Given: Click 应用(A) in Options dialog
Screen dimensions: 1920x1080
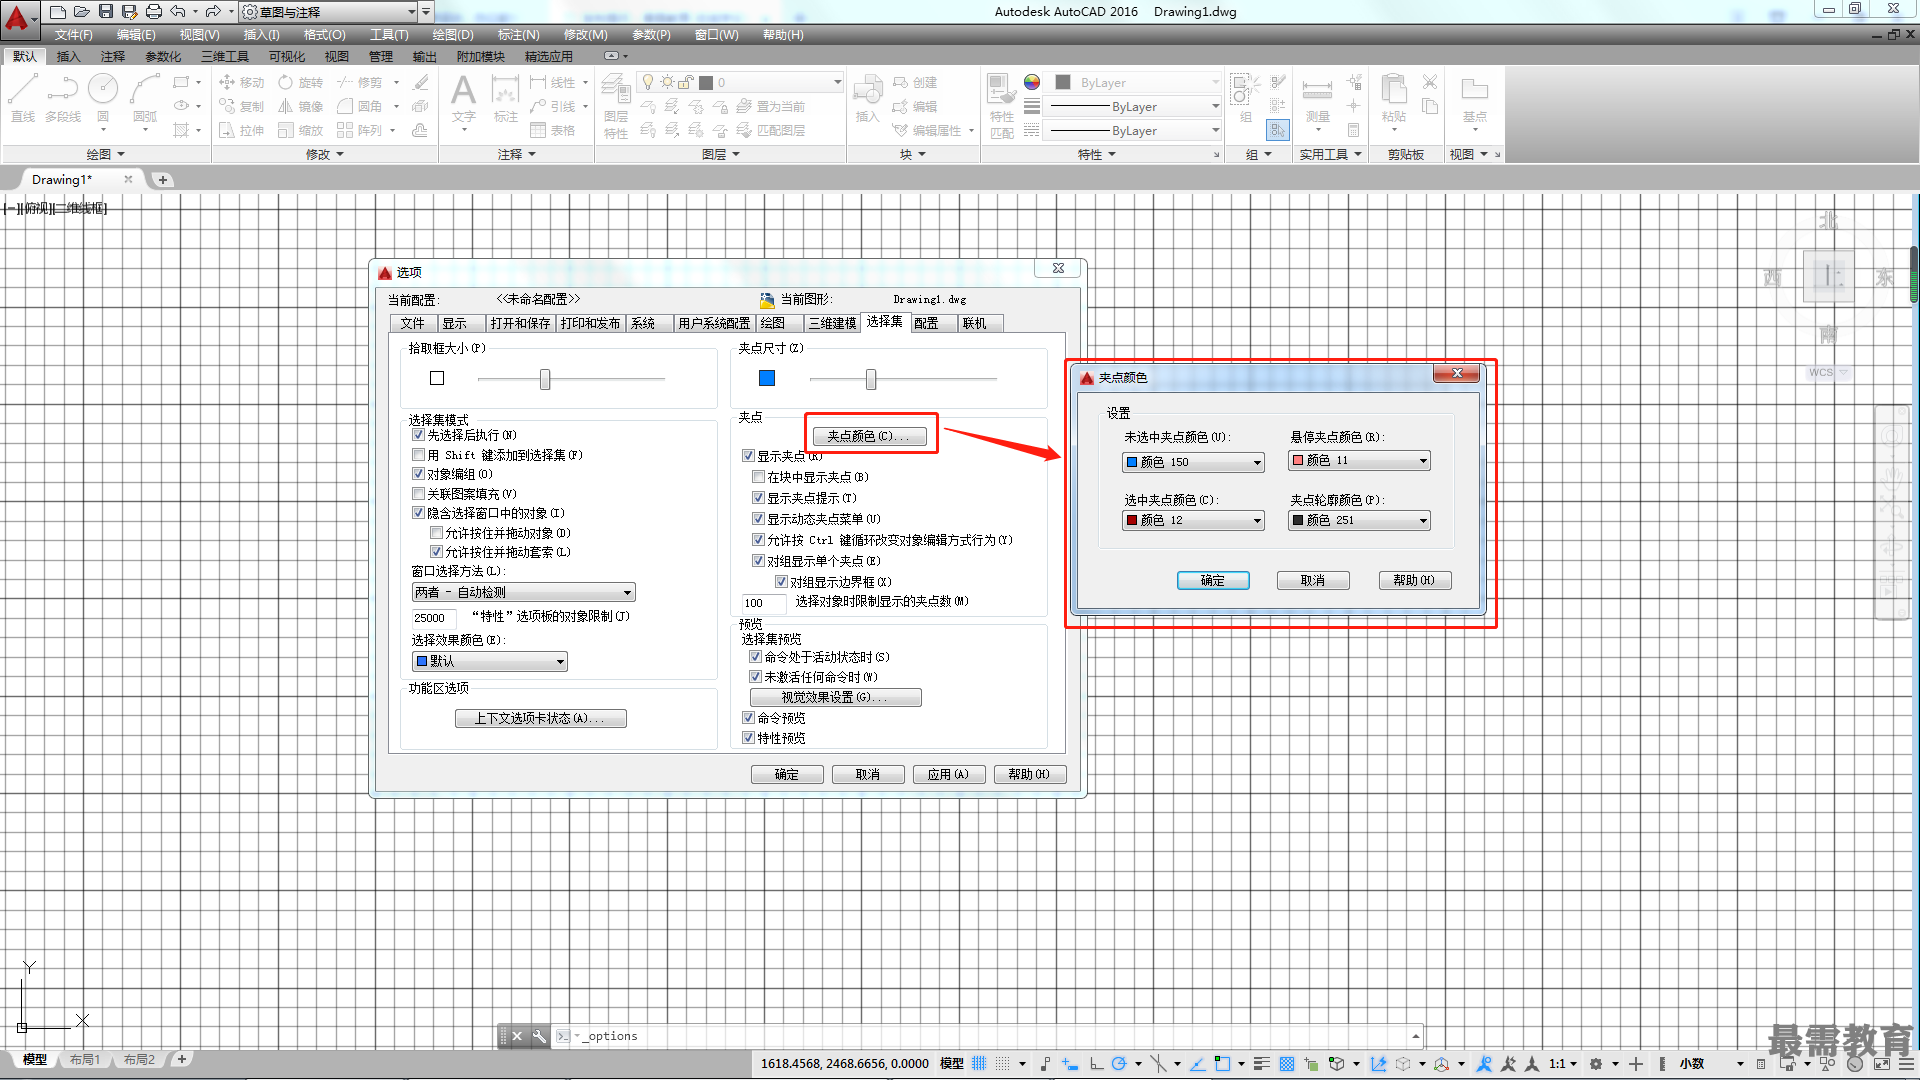Looking at the screenshot, I should click(948, 774).
